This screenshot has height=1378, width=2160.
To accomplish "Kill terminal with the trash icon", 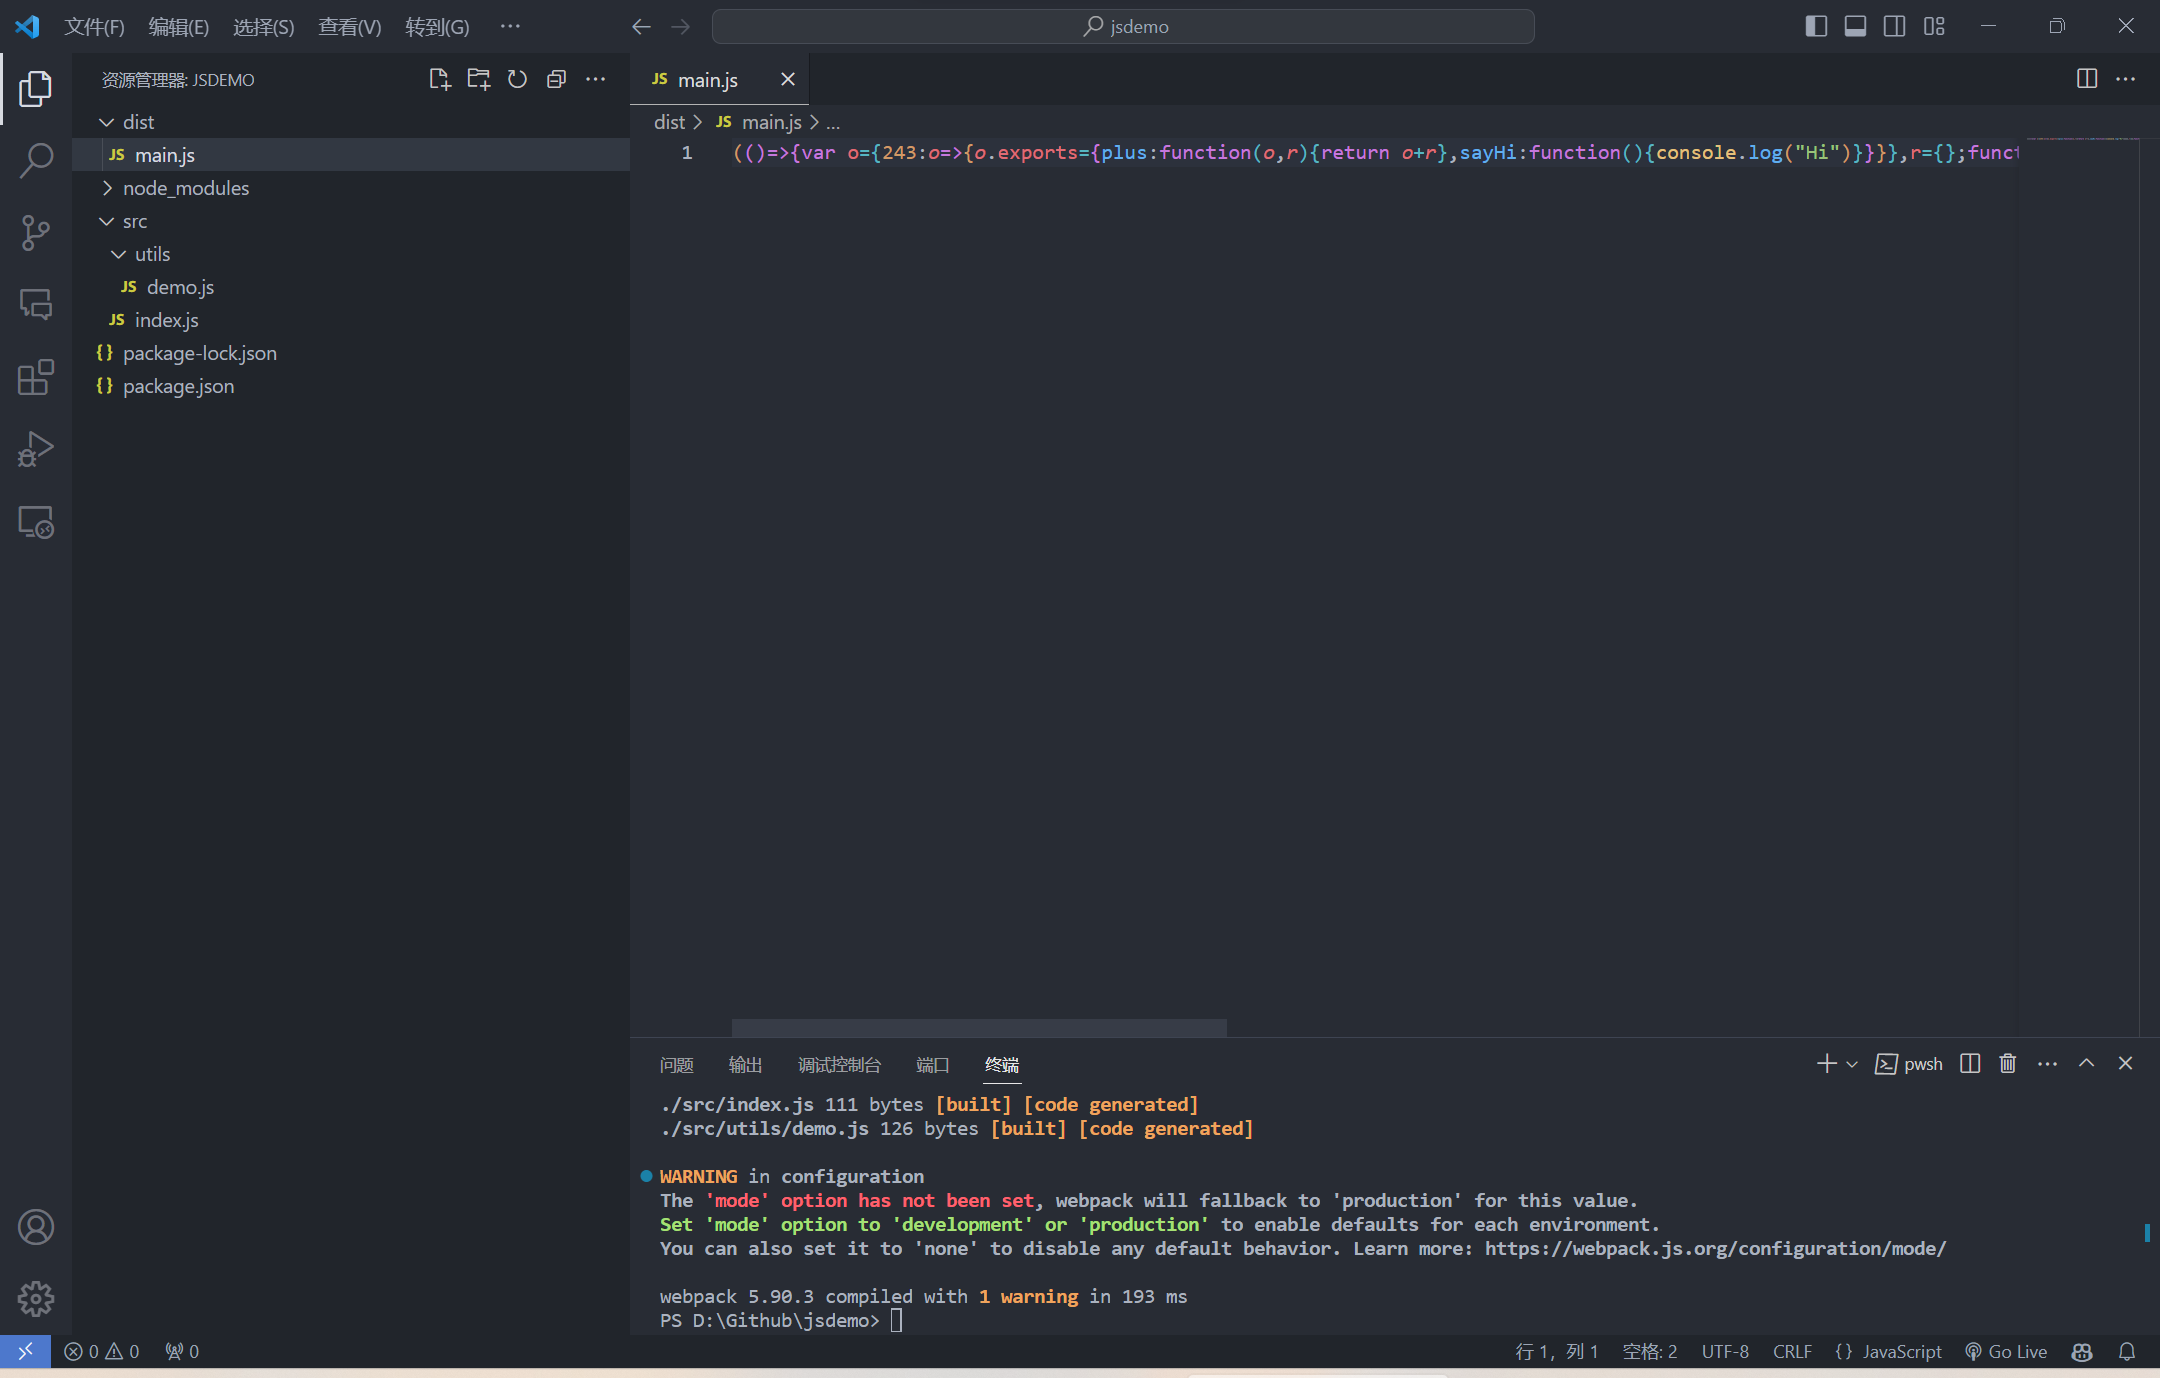I will point(2007,1063).
